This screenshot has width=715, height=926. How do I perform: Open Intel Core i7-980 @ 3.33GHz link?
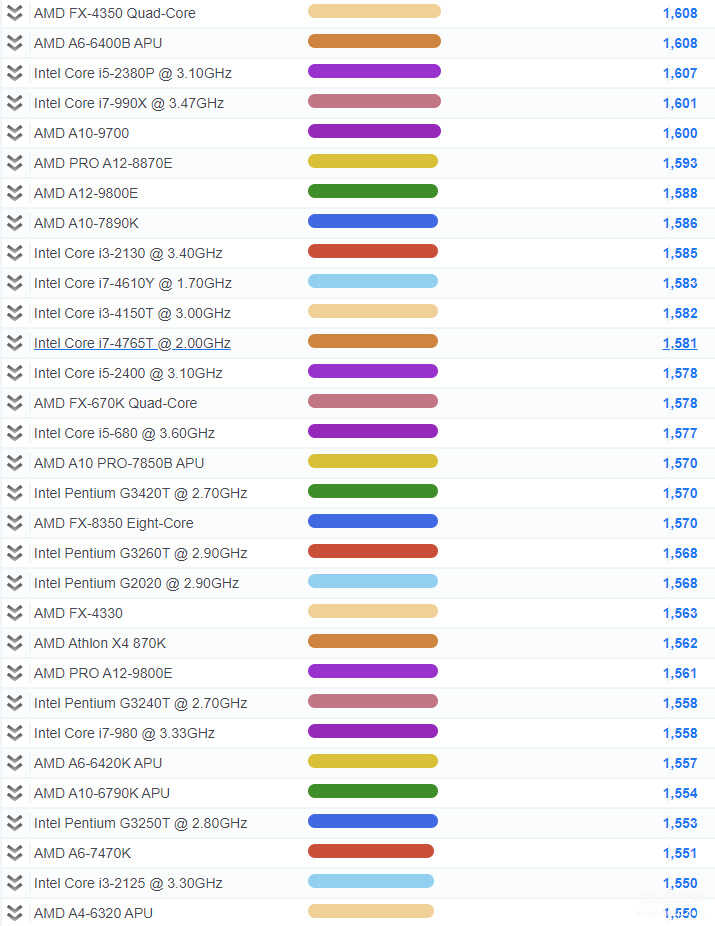point(125,733)
